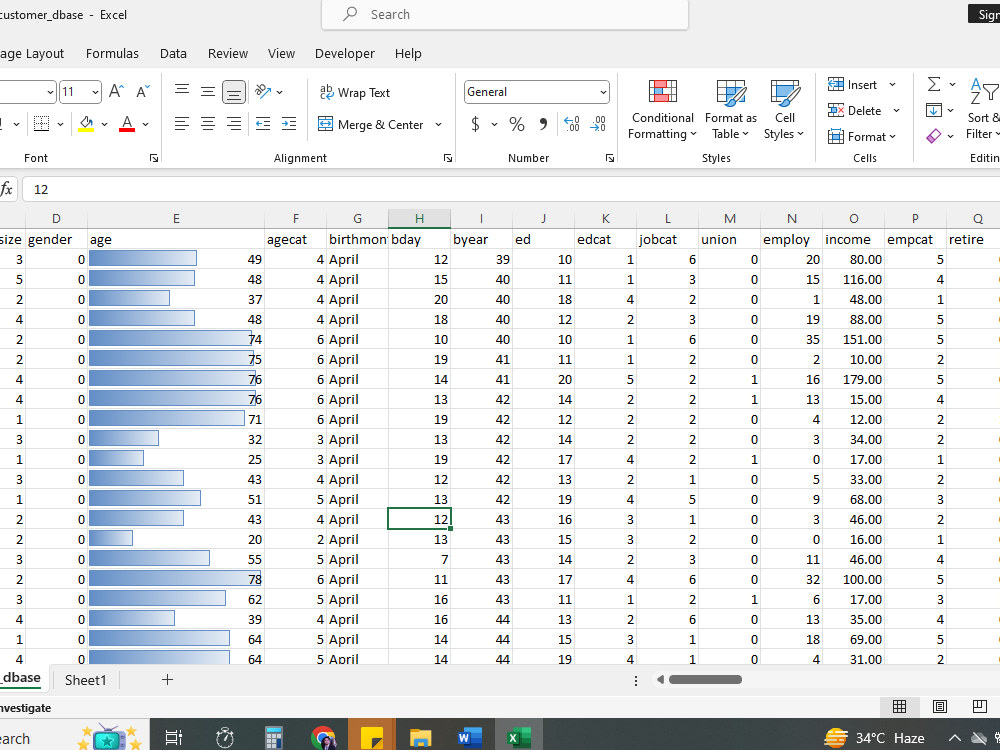Align text right
The image size is (1000, 750).
pyautogui.click(x=234, y=124)
